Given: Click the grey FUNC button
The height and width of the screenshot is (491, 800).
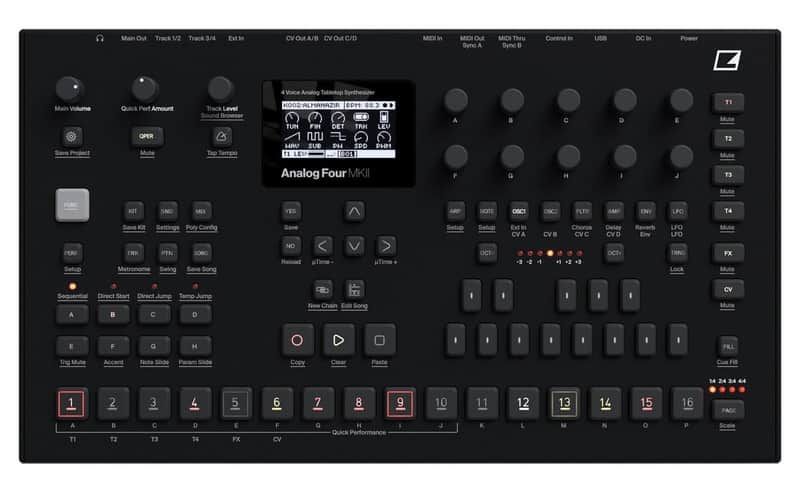Looking at the screenshot, I should click(72, 205).
